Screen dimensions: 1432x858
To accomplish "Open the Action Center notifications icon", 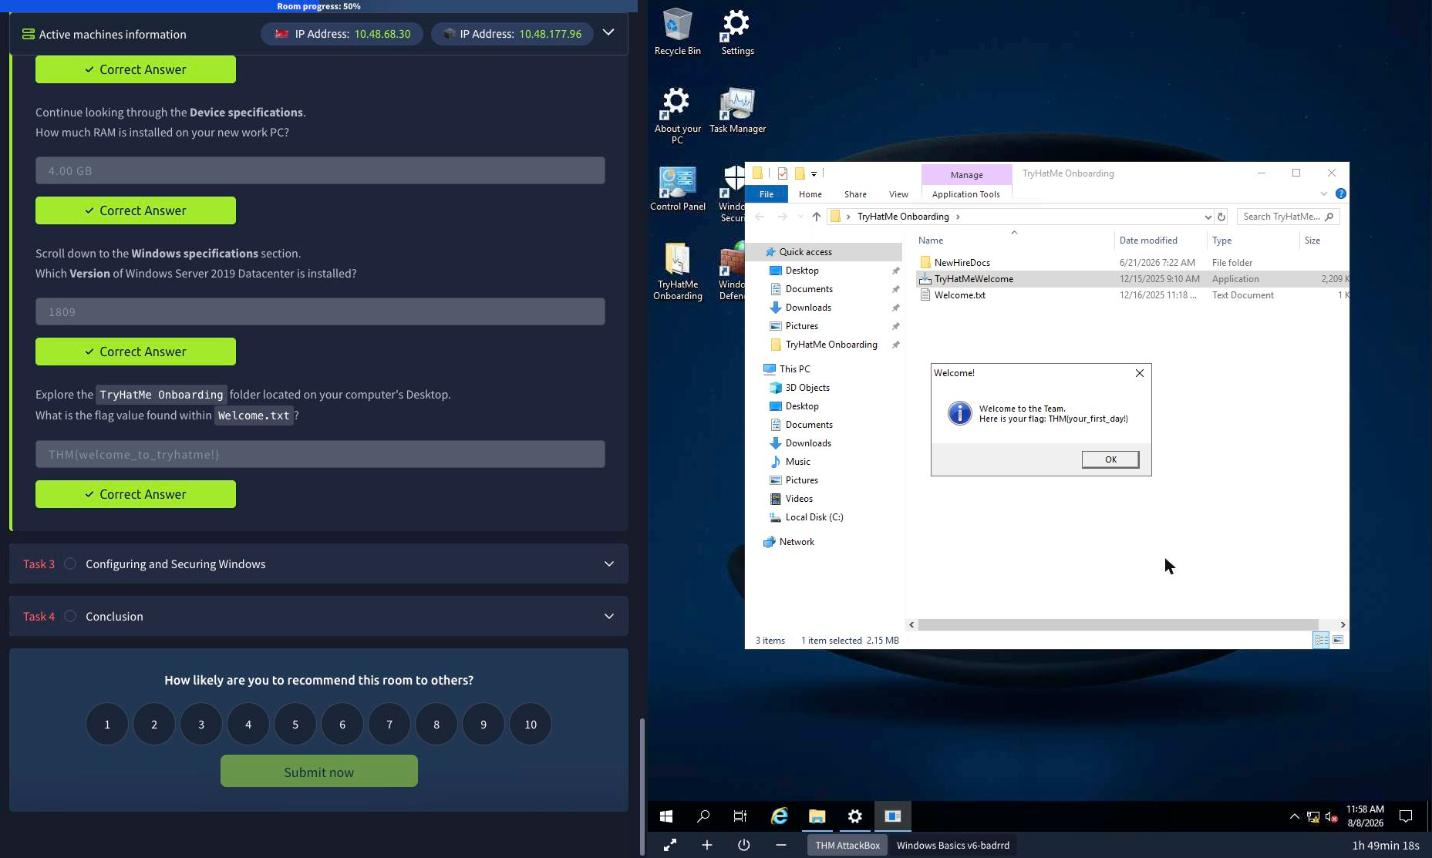I will coord(1405,817).
